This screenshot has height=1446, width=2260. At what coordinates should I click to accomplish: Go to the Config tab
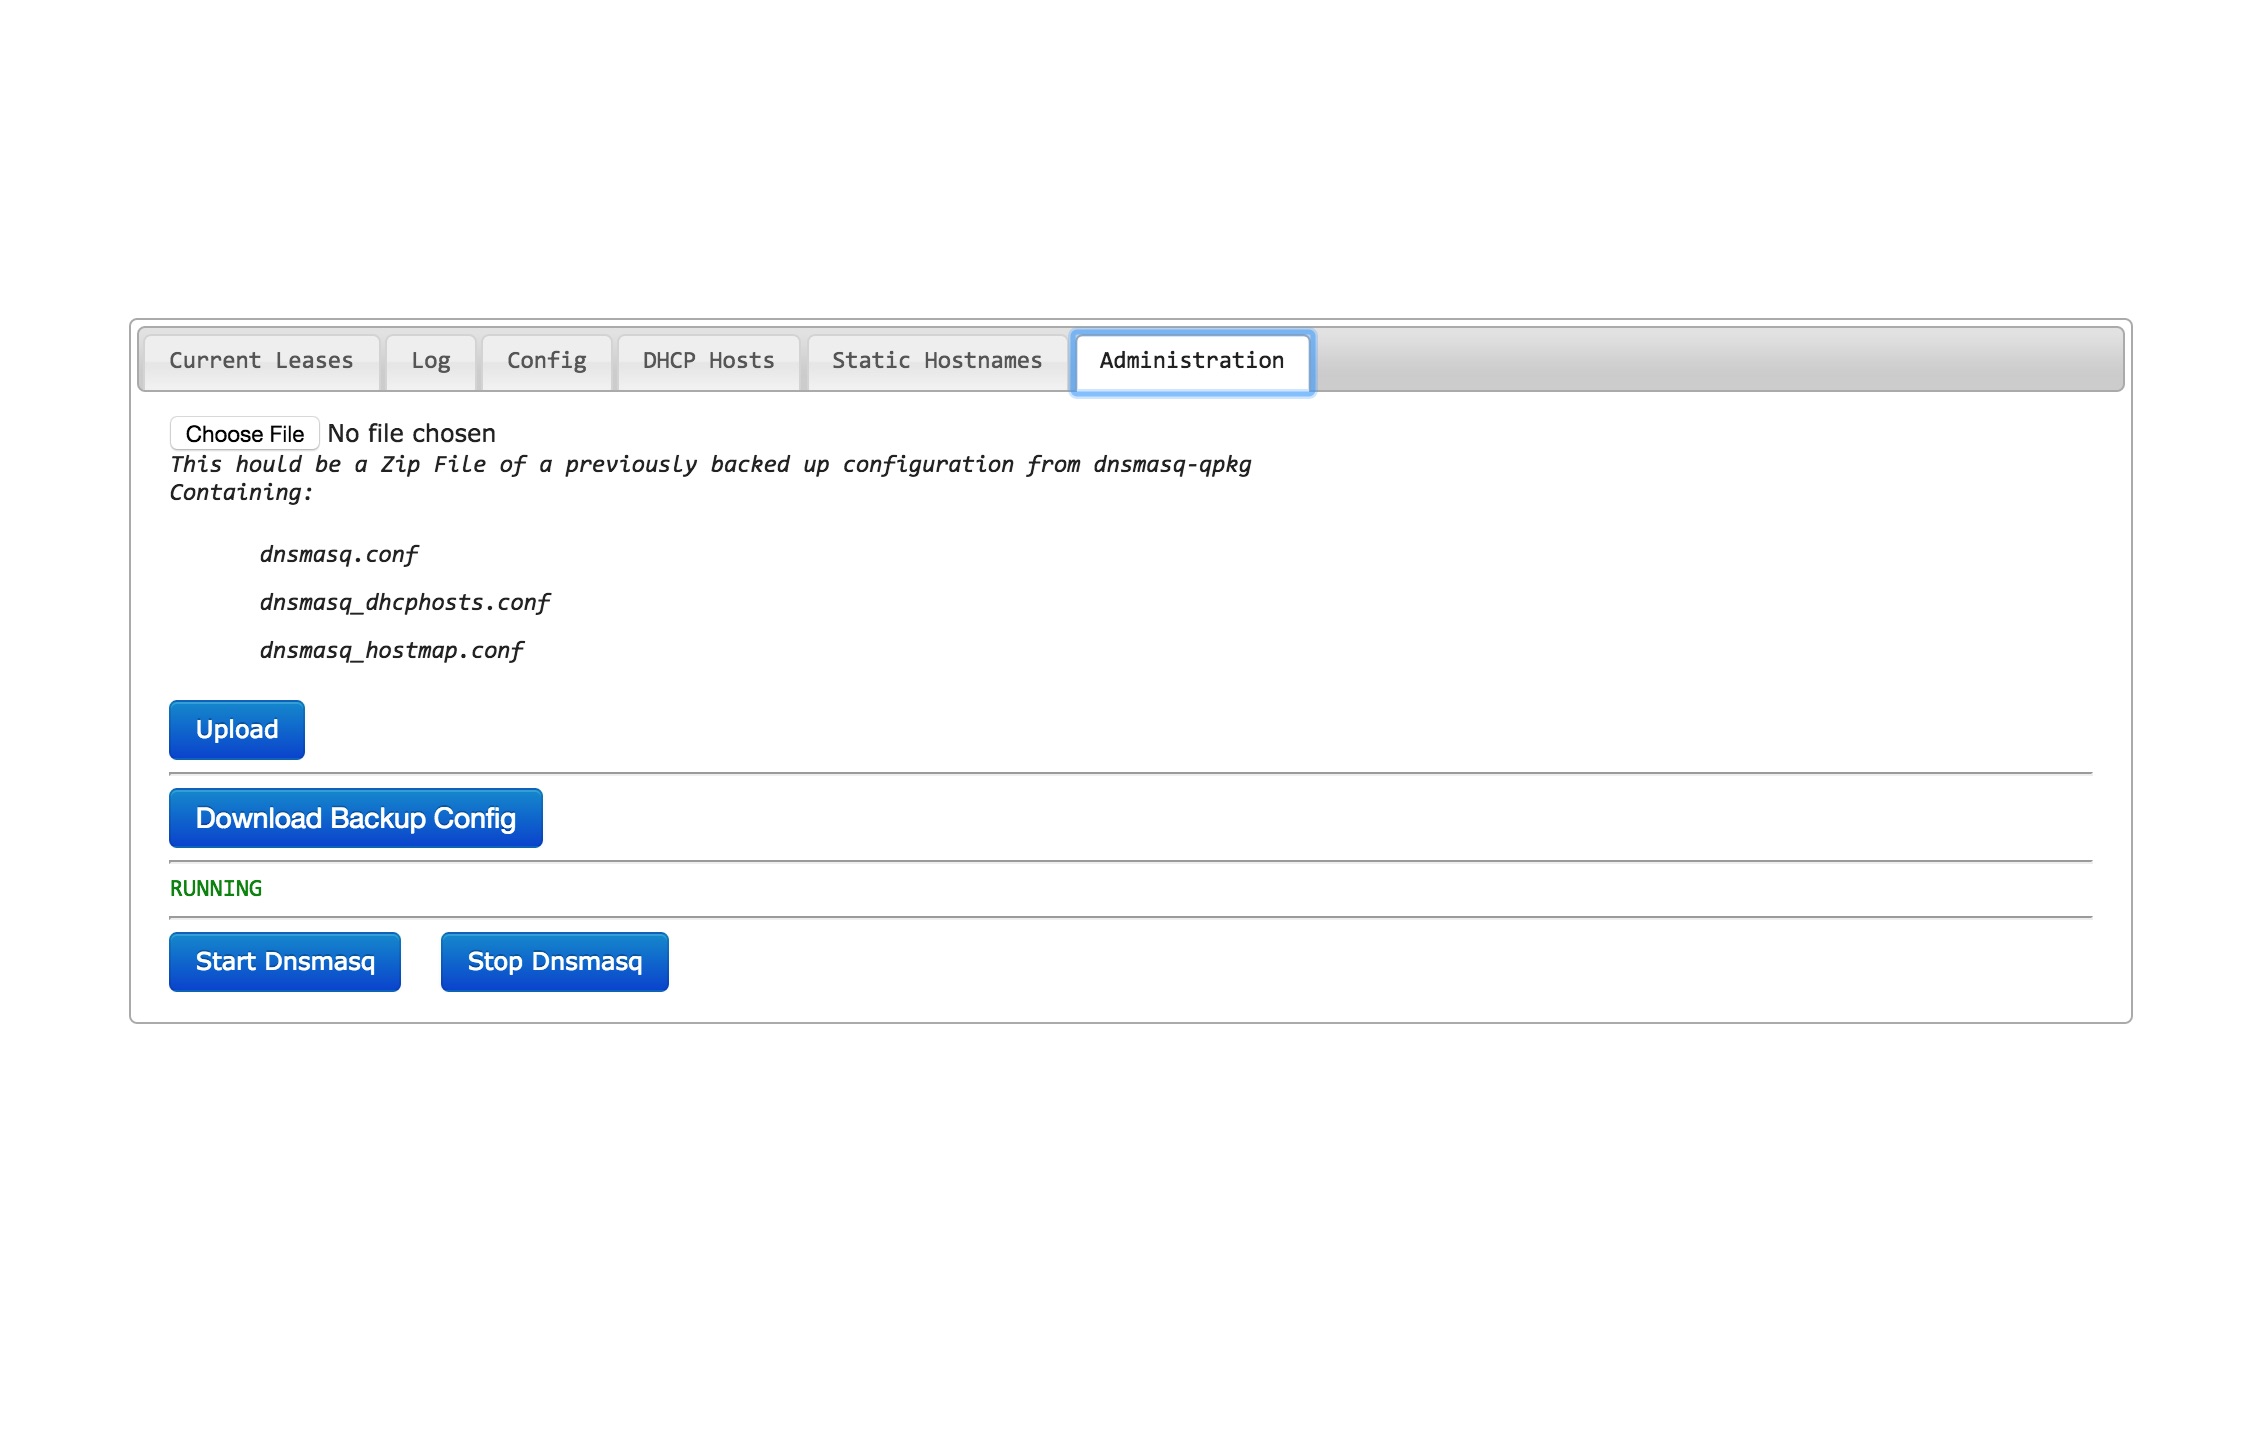(546, 361)
